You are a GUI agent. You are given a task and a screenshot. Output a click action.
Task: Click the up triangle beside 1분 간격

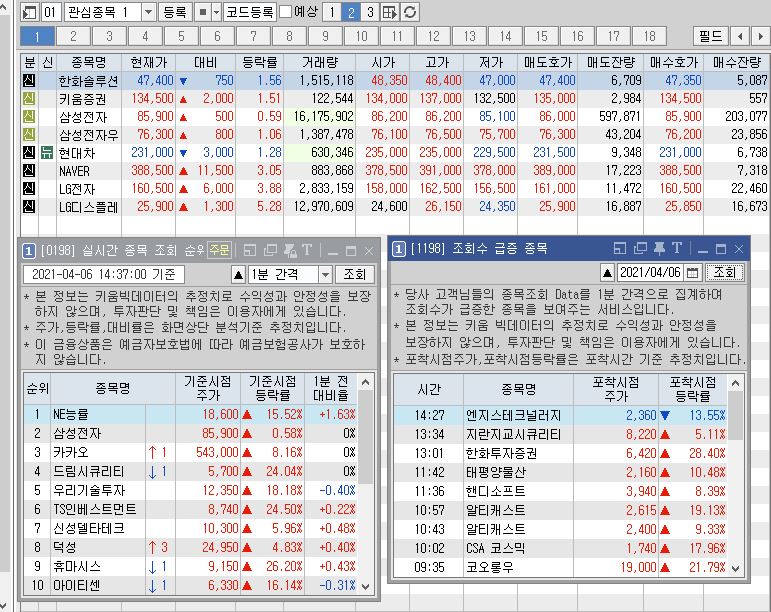238,274
